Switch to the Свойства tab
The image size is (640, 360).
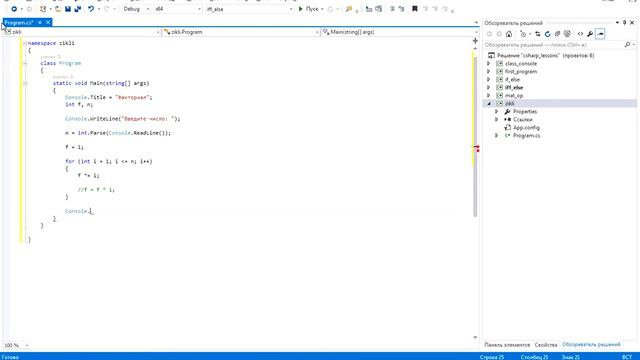[x=546, y=345]
